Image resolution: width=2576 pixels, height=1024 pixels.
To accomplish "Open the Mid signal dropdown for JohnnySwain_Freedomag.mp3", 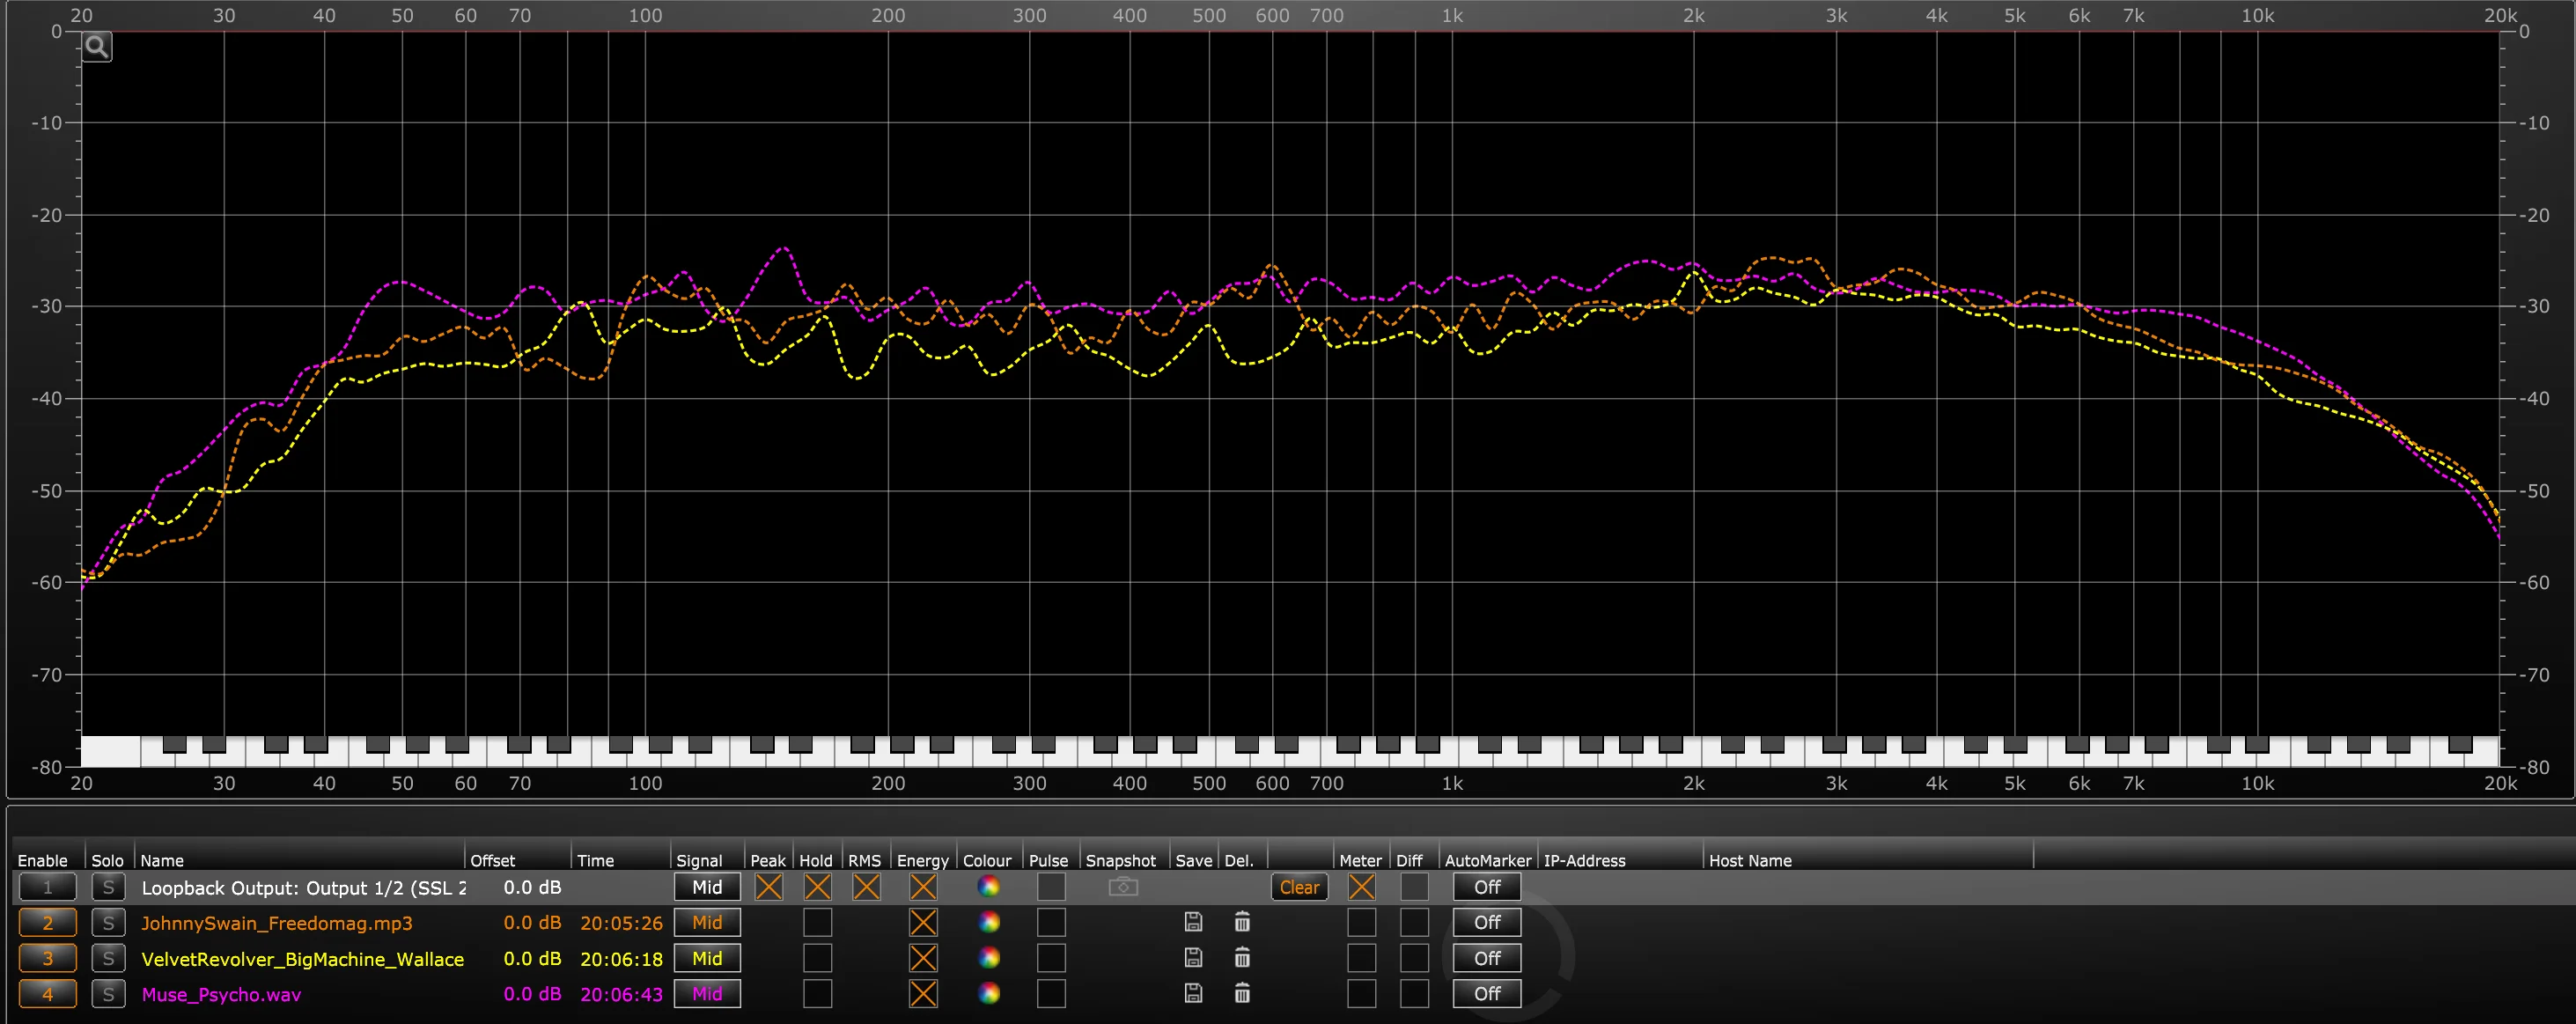I will click(707, 922).
